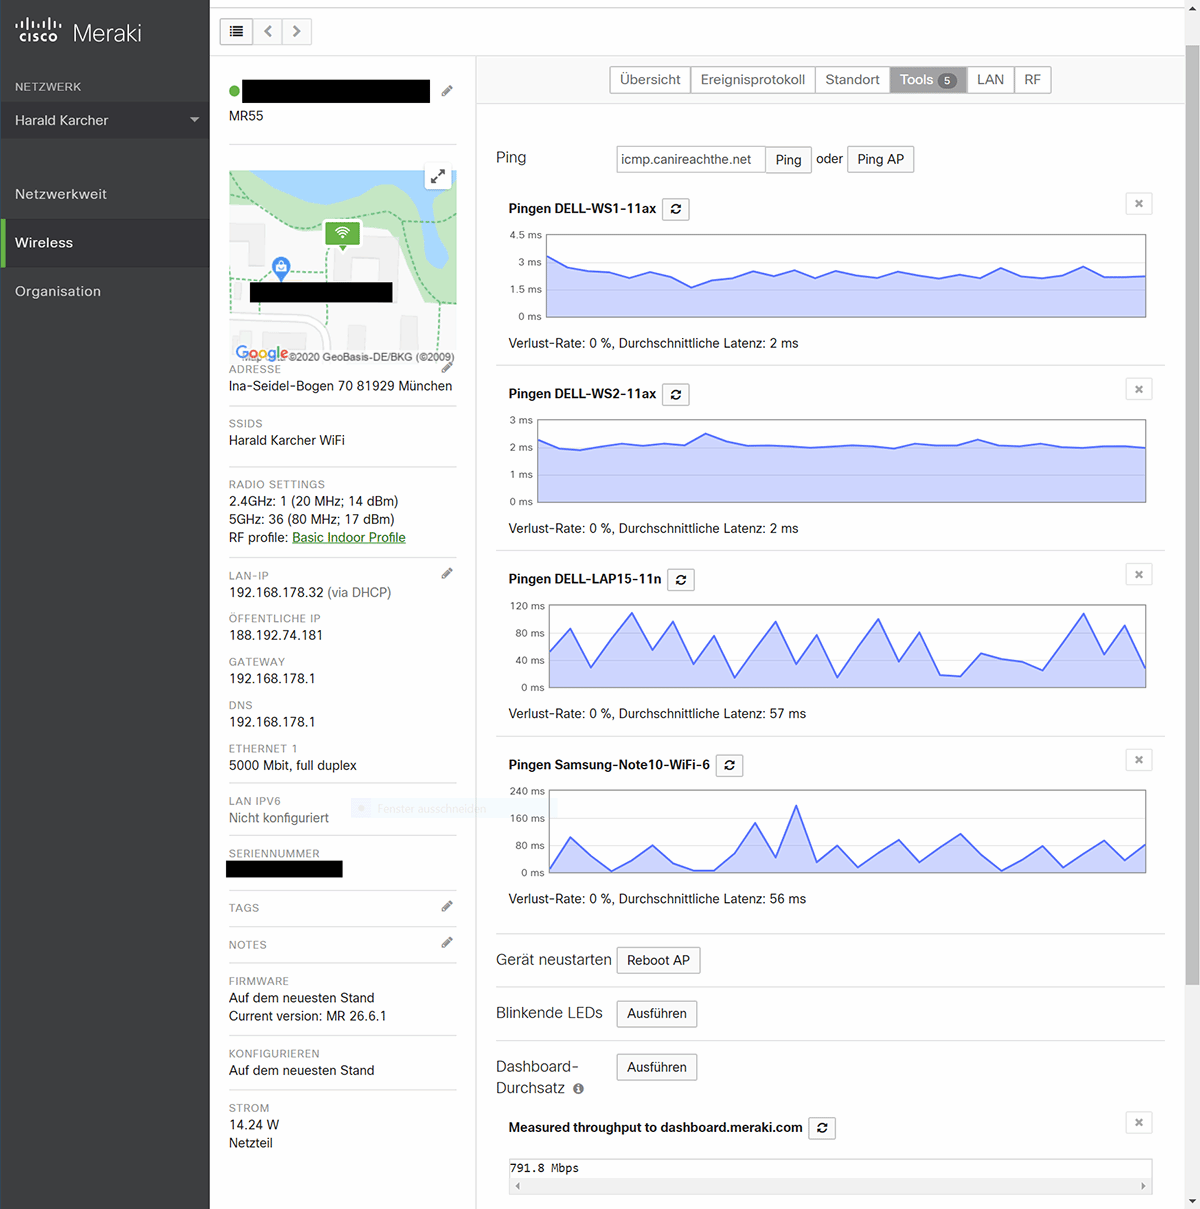The width and height of the screenshot is (1200, 1209).
Task: Refresh the DELL-WS1-11ax ping test
Action: click(x=675, y=209)
